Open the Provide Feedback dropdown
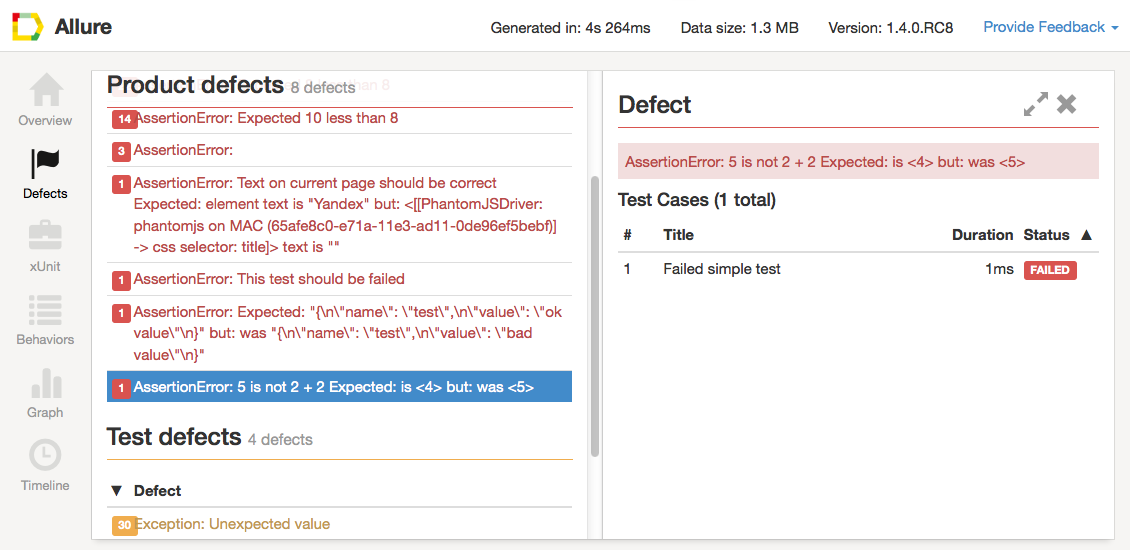 point(1051,27)
